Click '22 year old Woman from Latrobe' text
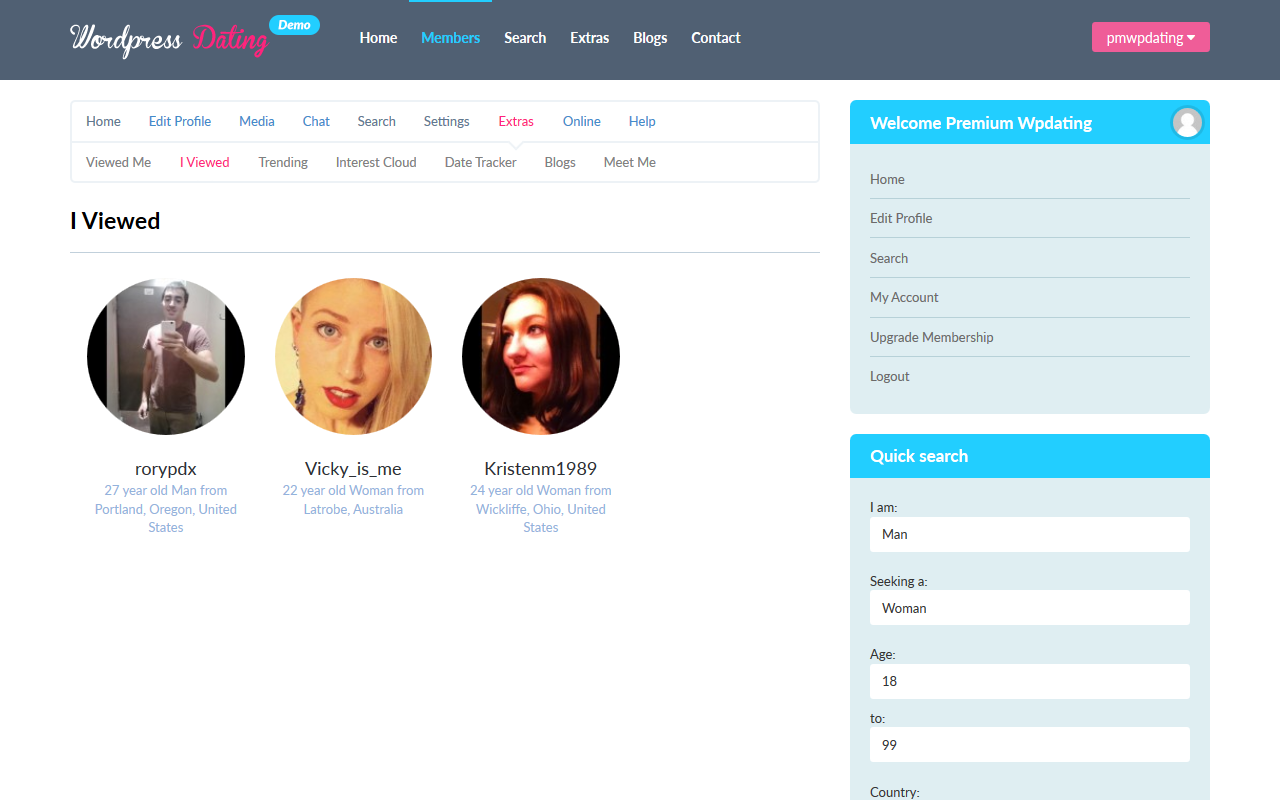The width and height of the screenshot is (1280, 800). click(x=353, y=500)
